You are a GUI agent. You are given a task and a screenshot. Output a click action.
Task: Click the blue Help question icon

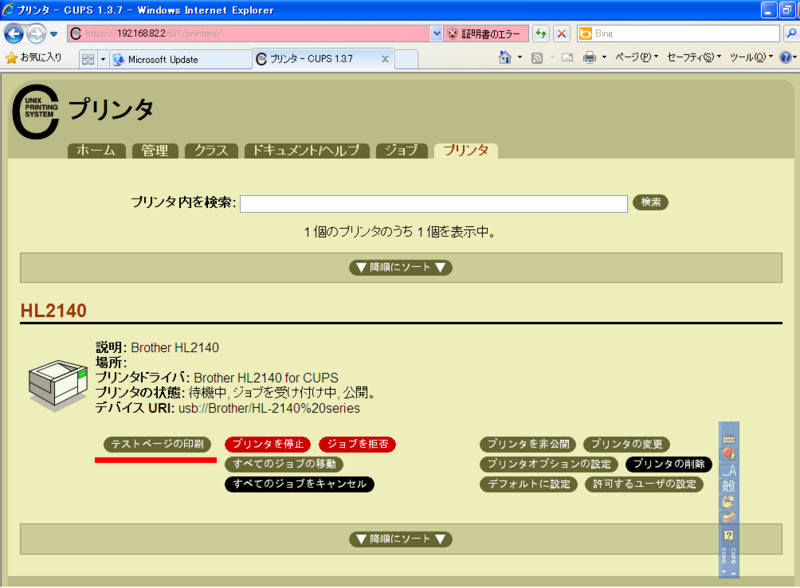coord(785,57)
